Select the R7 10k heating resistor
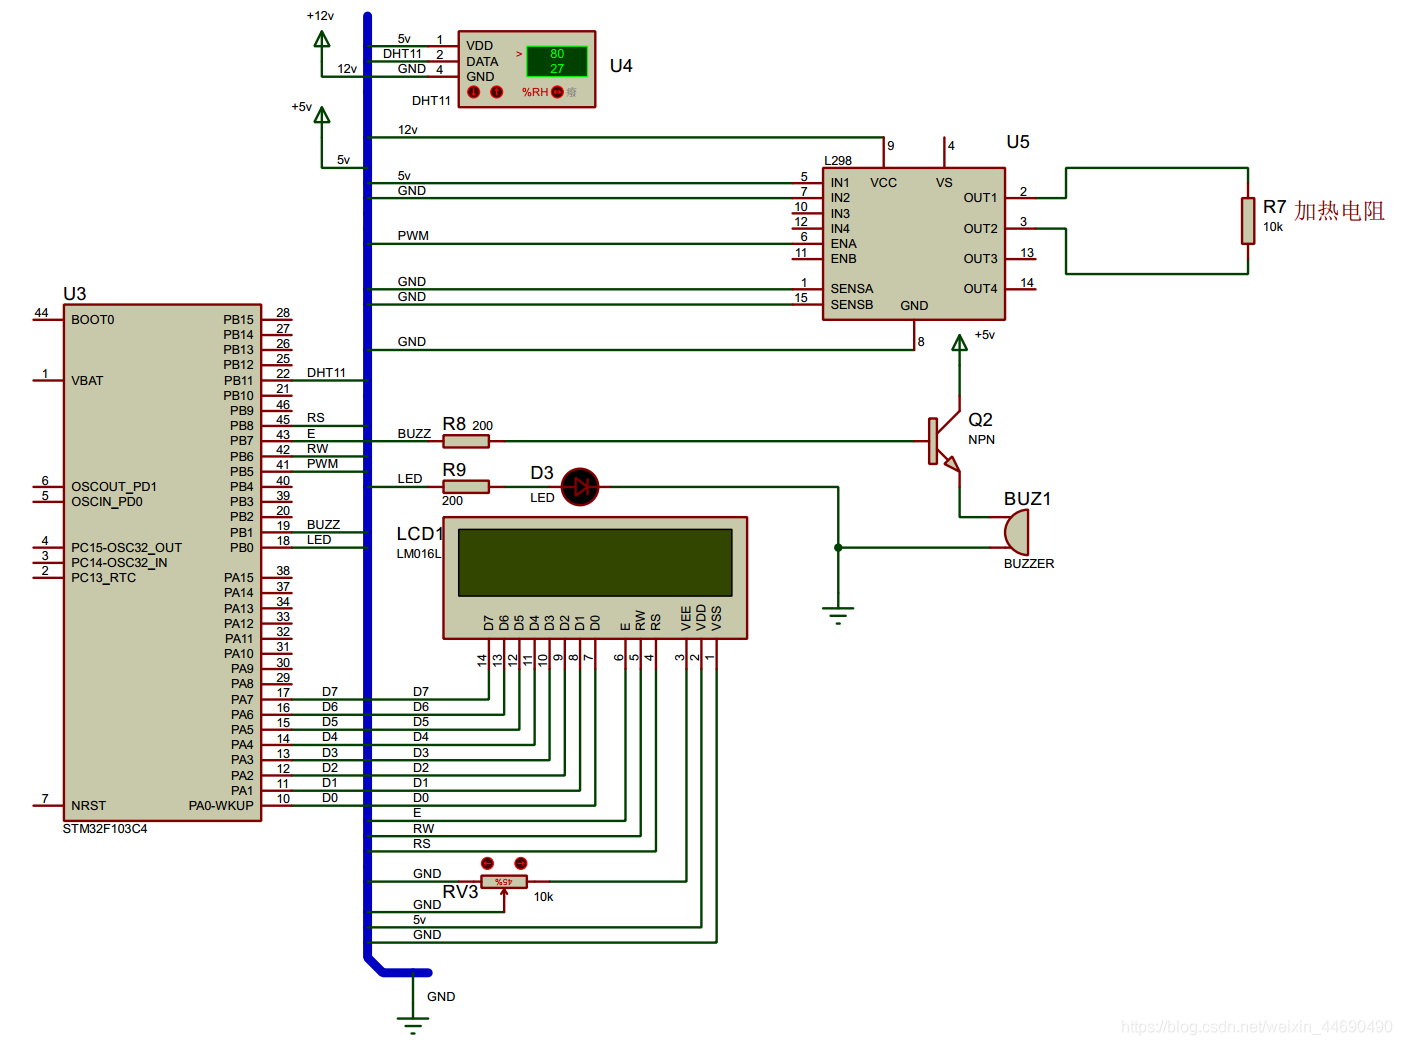This screenshot has height=1045, width=1402. click(1248, 220)
